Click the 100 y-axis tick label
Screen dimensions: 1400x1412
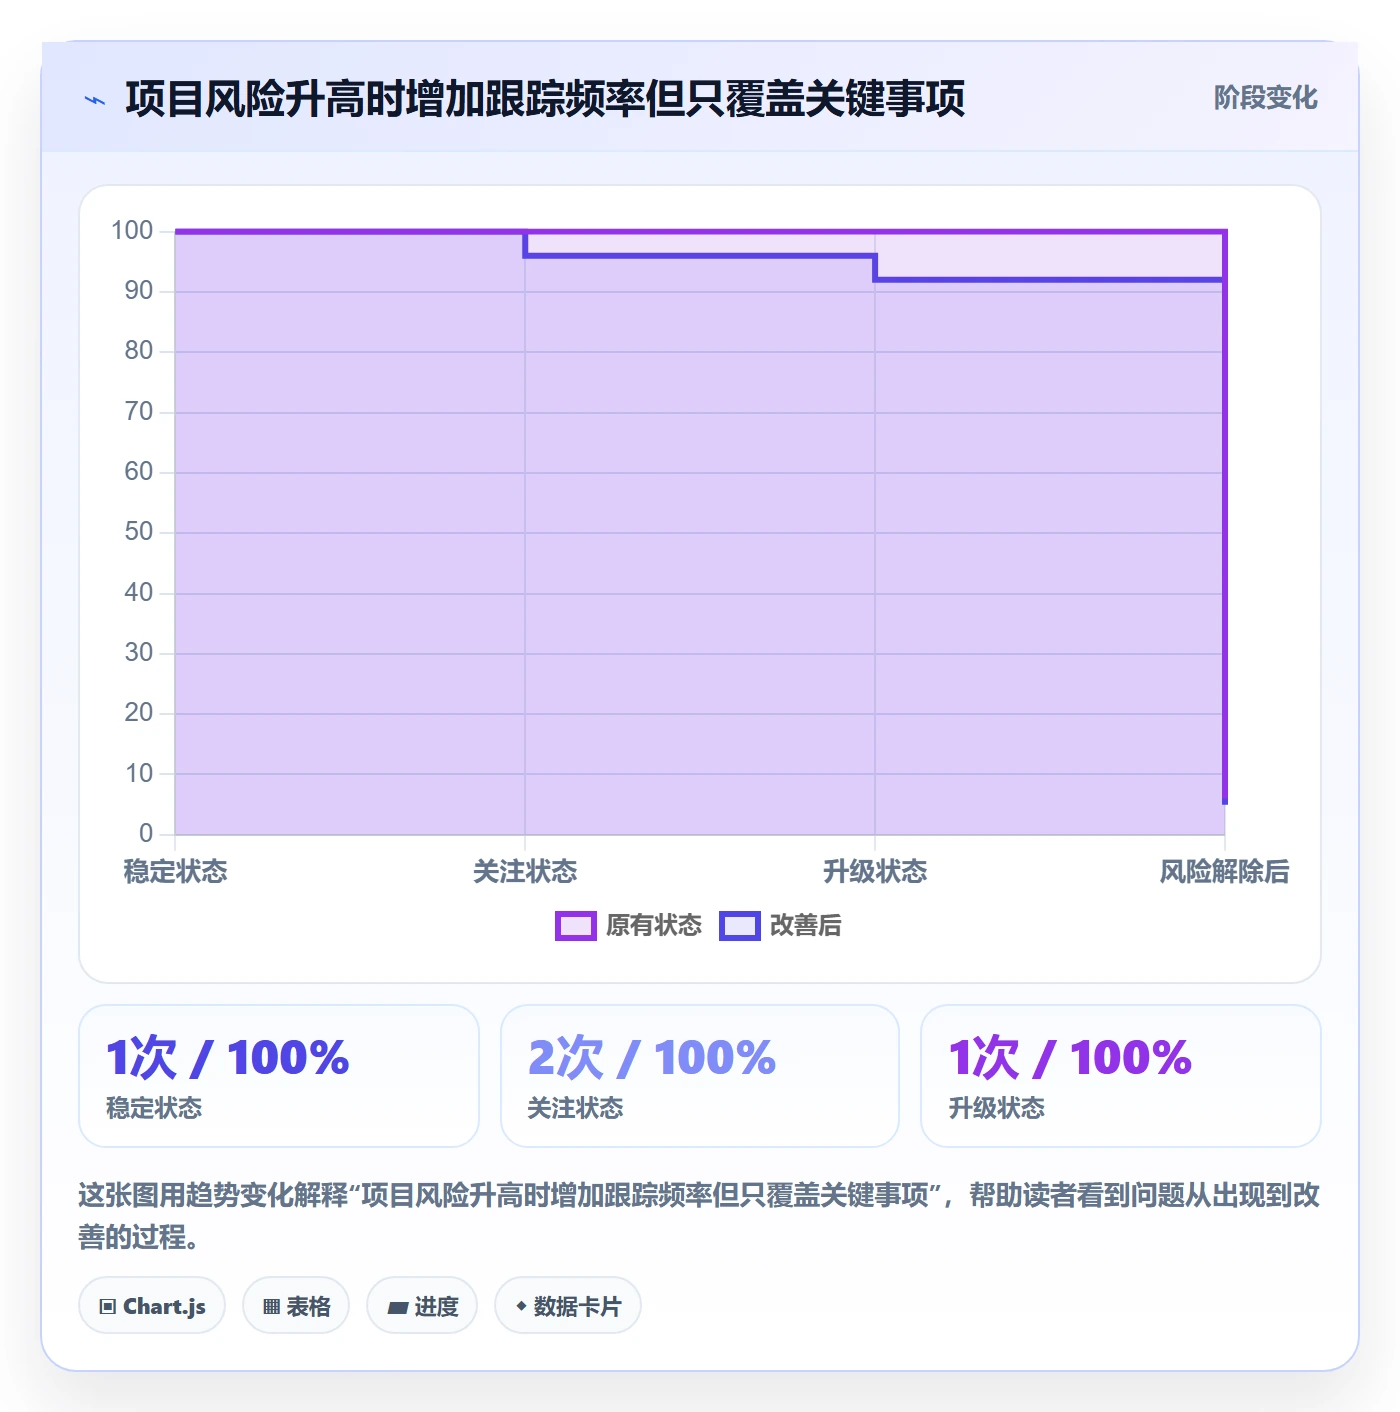132,231
